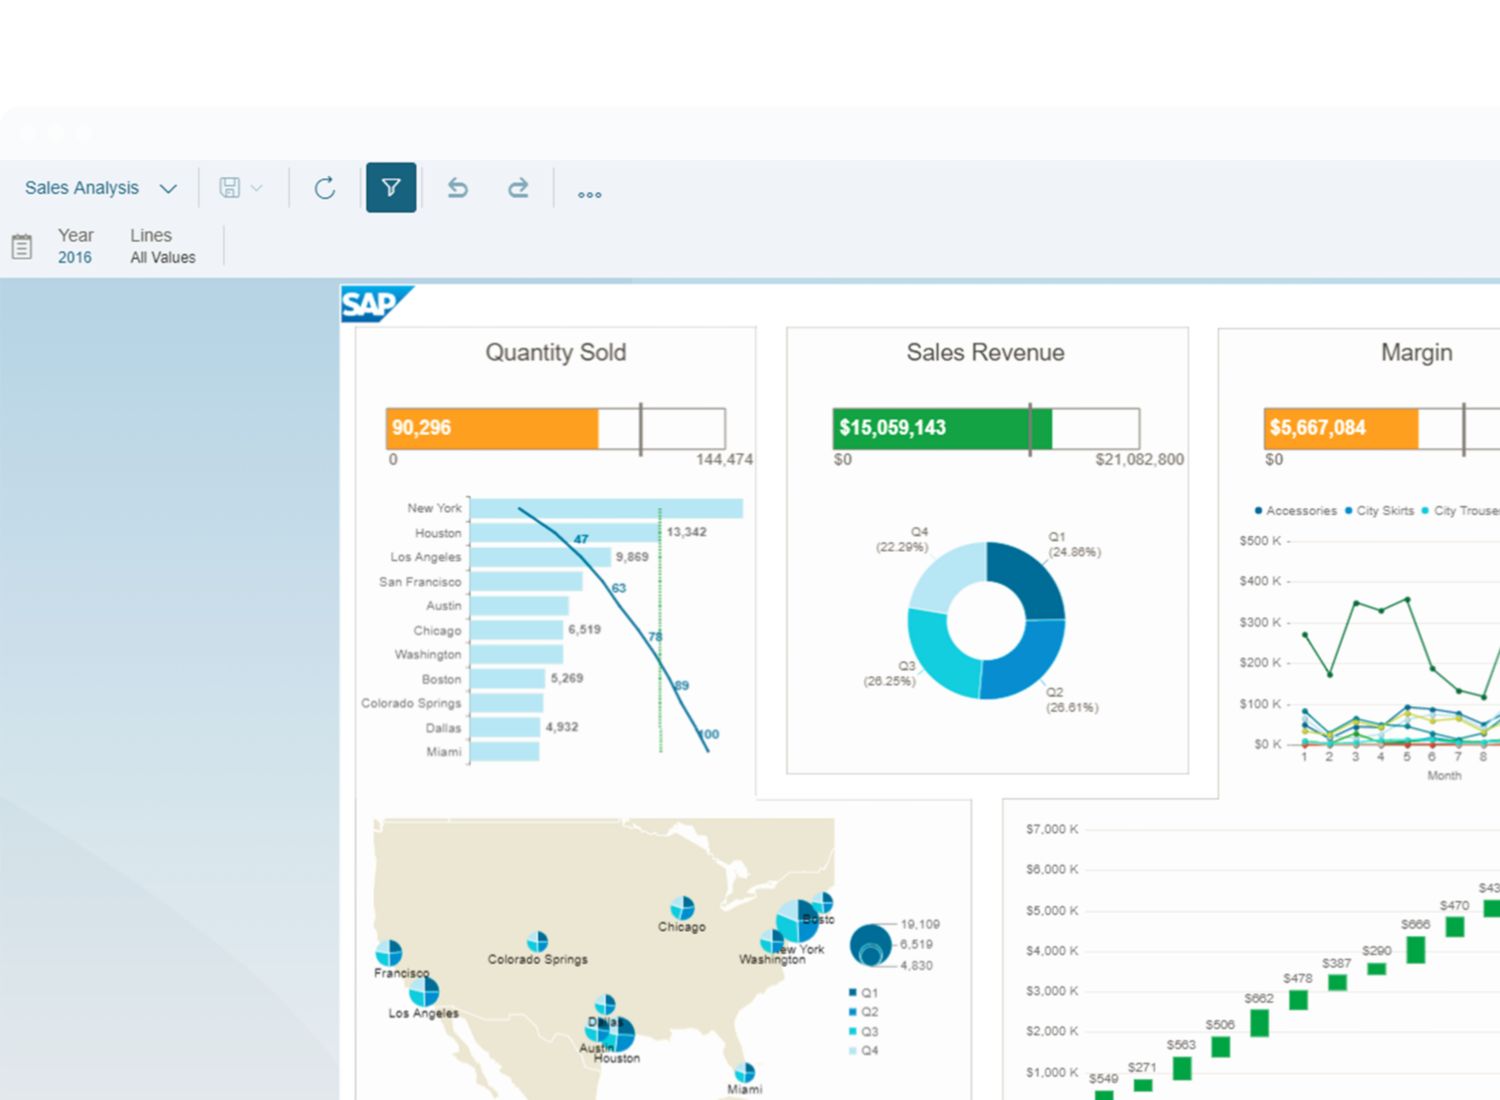Image resolution: width=1500 pixels, height=1100 pixels.
Task: Refresh the Sales Analysis dashboard
Action: pyautogui.click(x=325, y=188)
